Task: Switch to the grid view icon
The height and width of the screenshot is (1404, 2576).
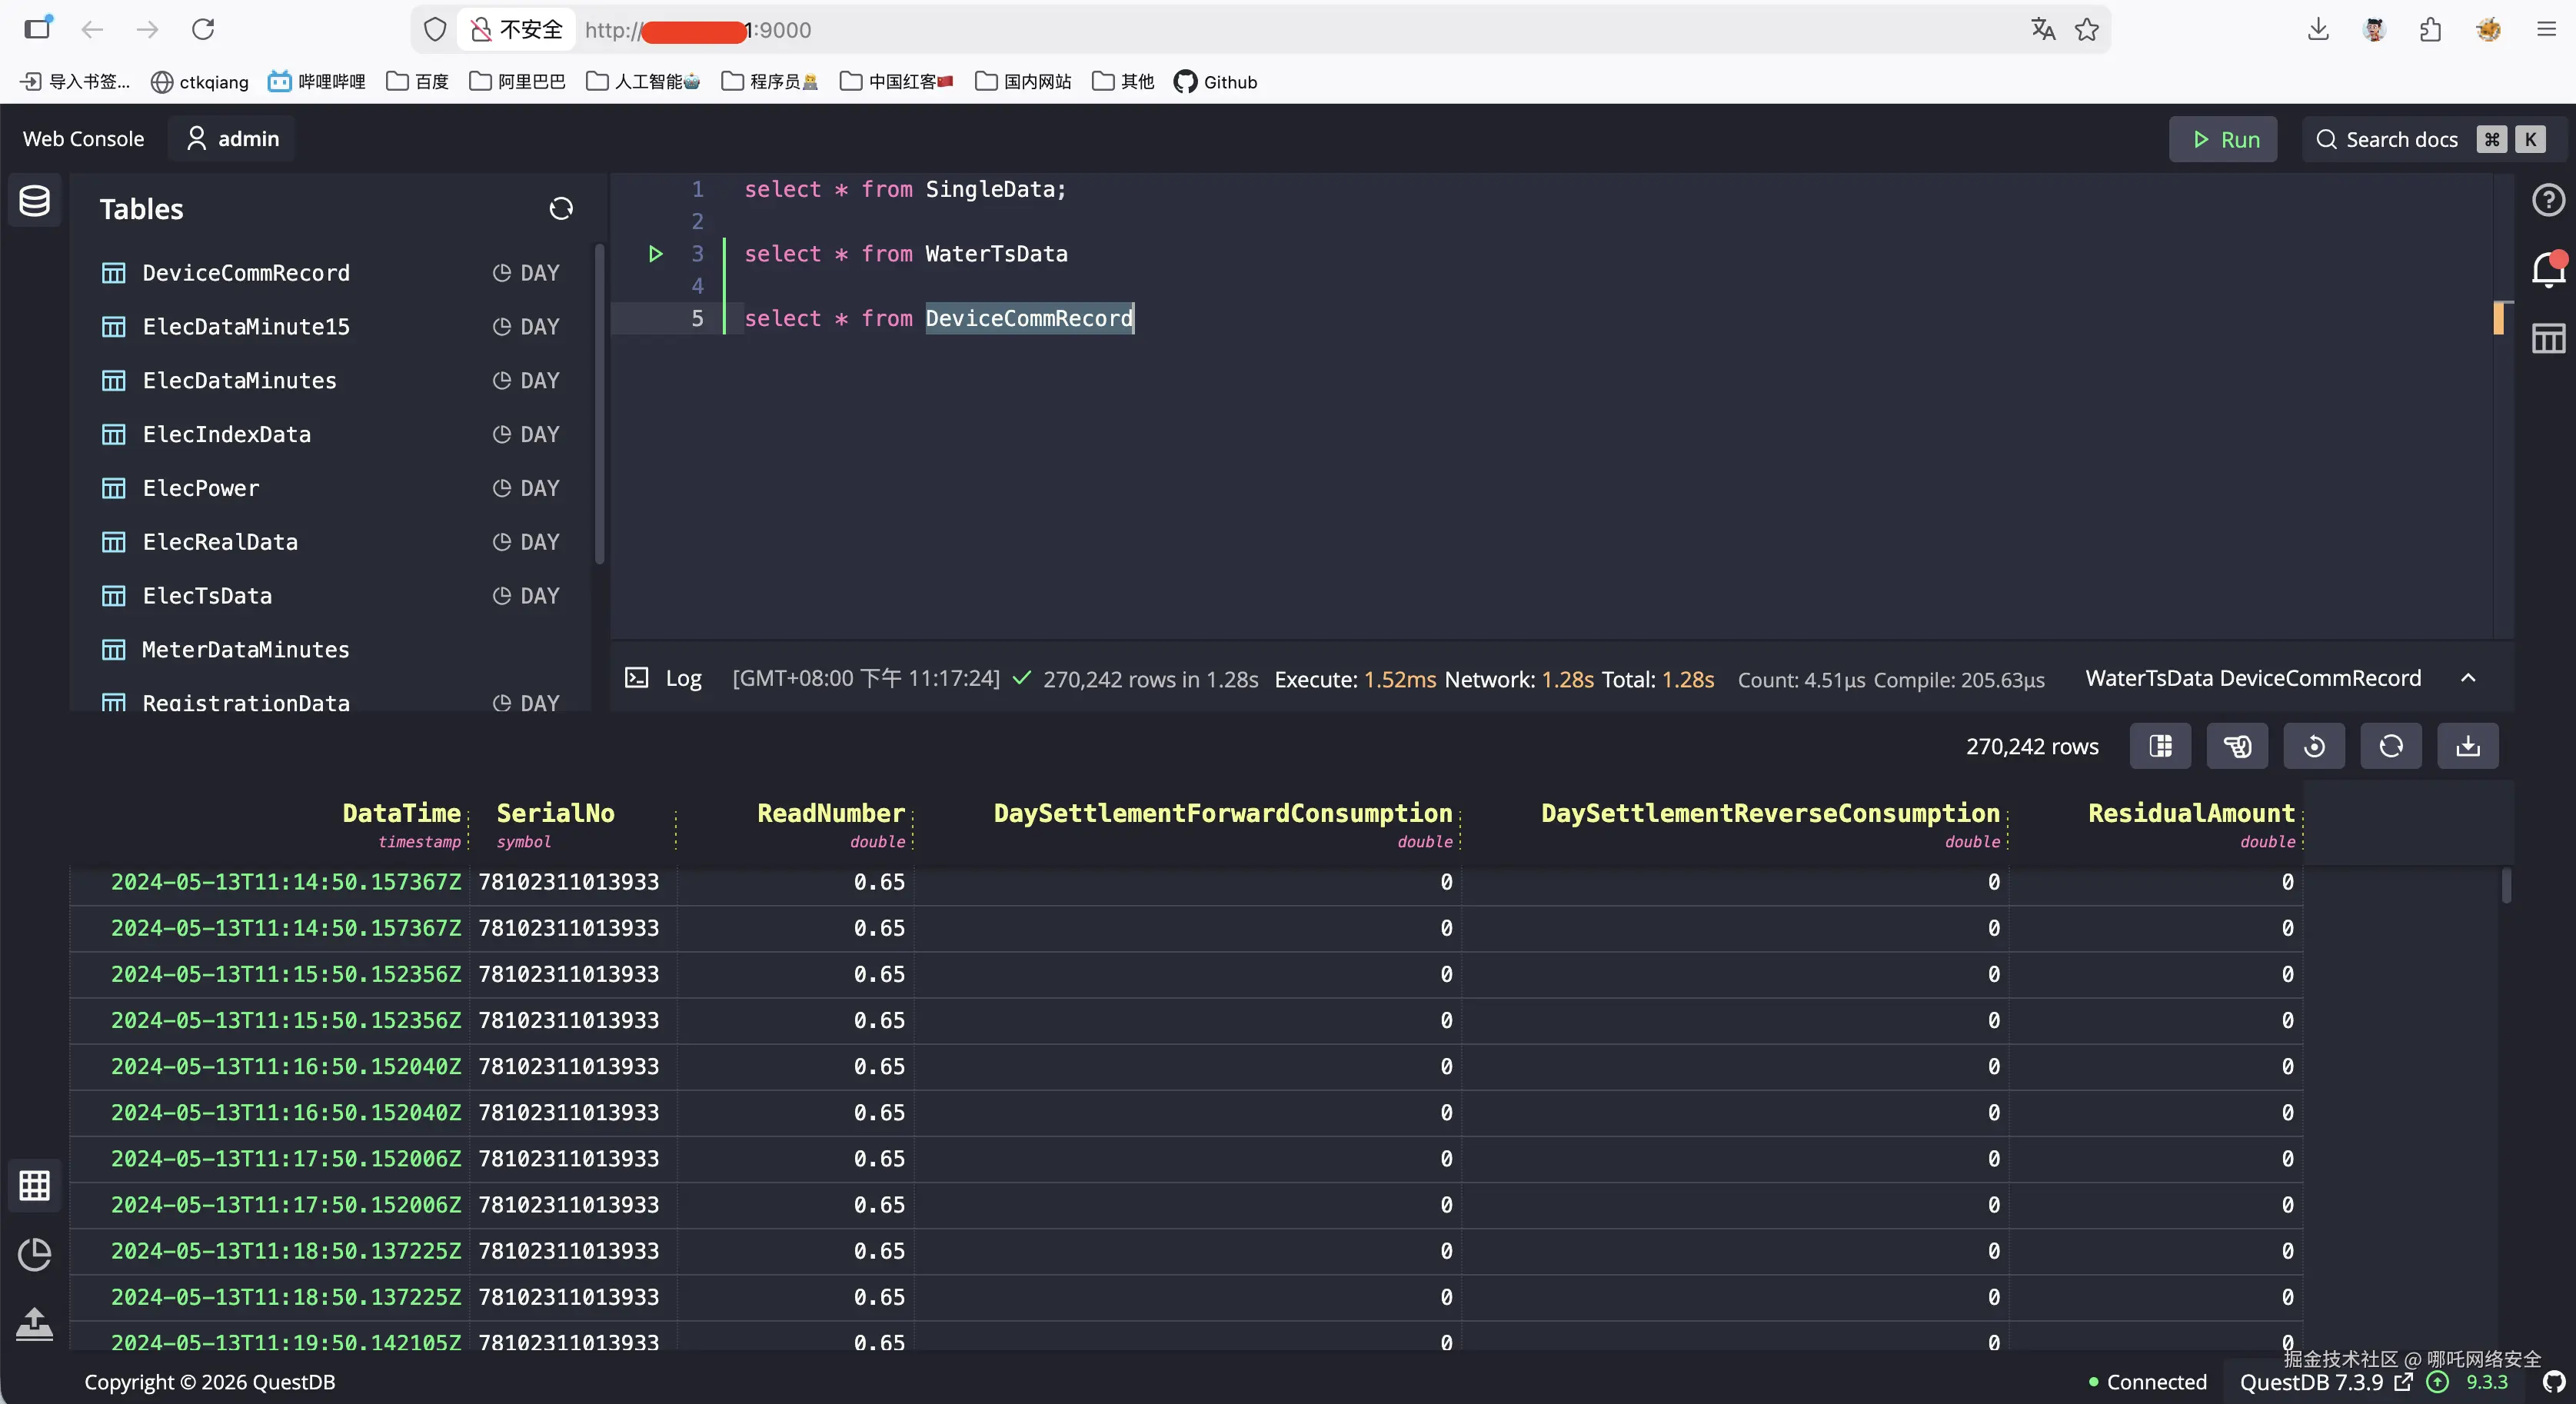Action: (35, 1185)
